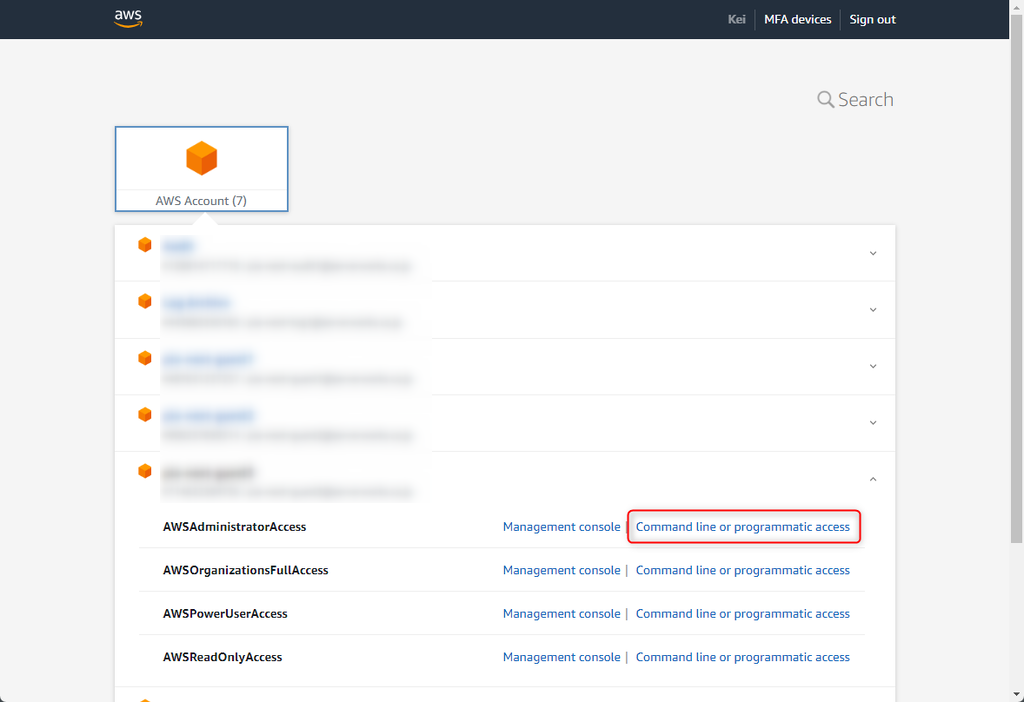Open the AWS Account (7) tile
This screenshot has width=1024, height=702.
pos(201,168)
